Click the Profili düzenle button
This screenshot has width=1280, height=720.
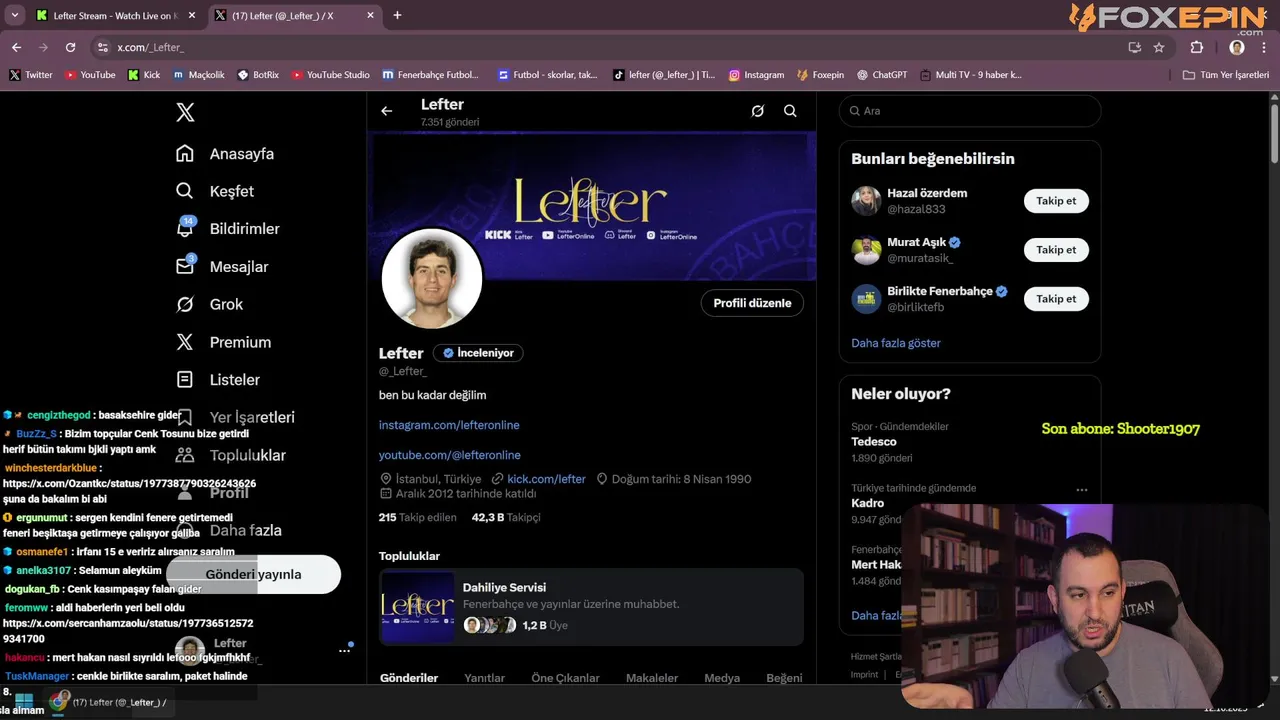tap(752, 303)
